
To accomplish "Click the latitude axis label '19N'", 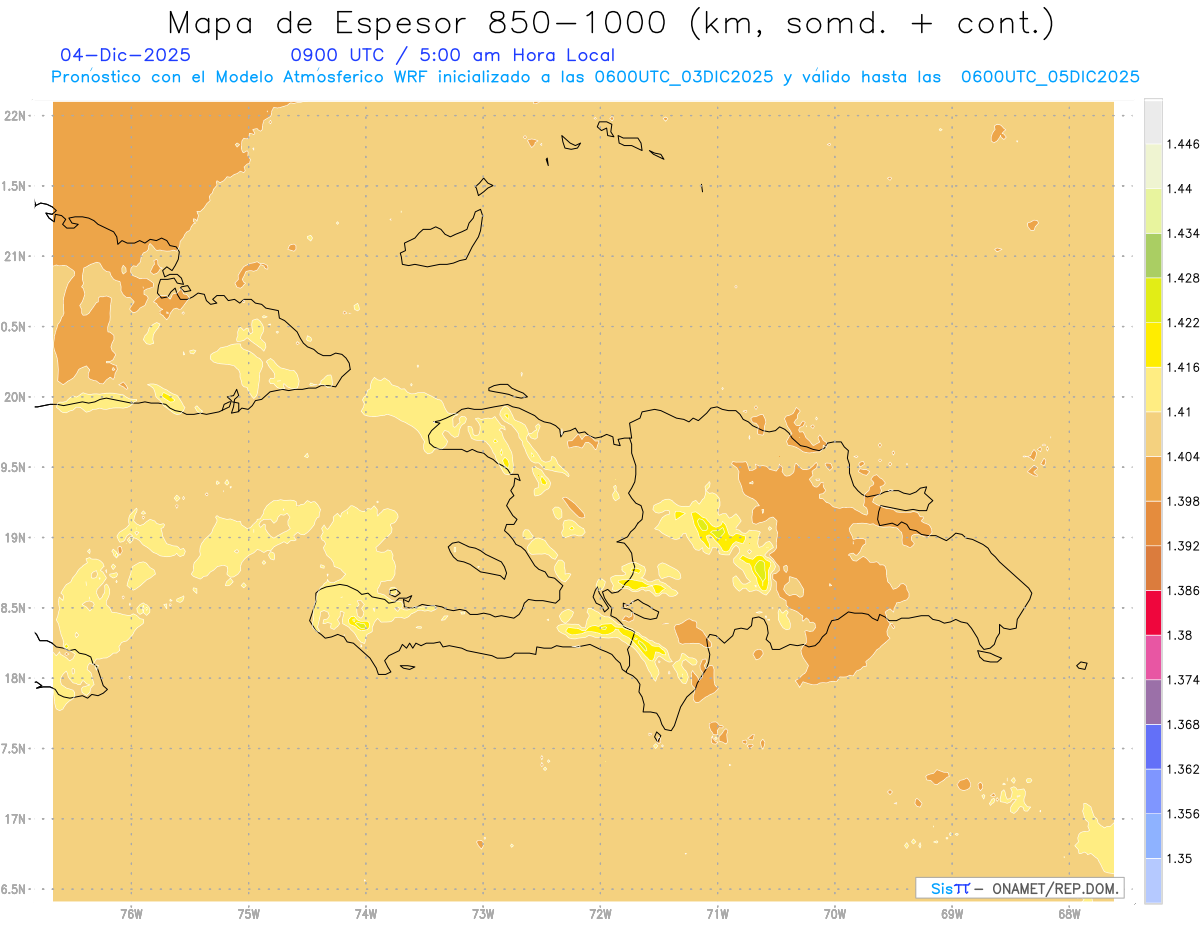I will (x=15, y=537).
